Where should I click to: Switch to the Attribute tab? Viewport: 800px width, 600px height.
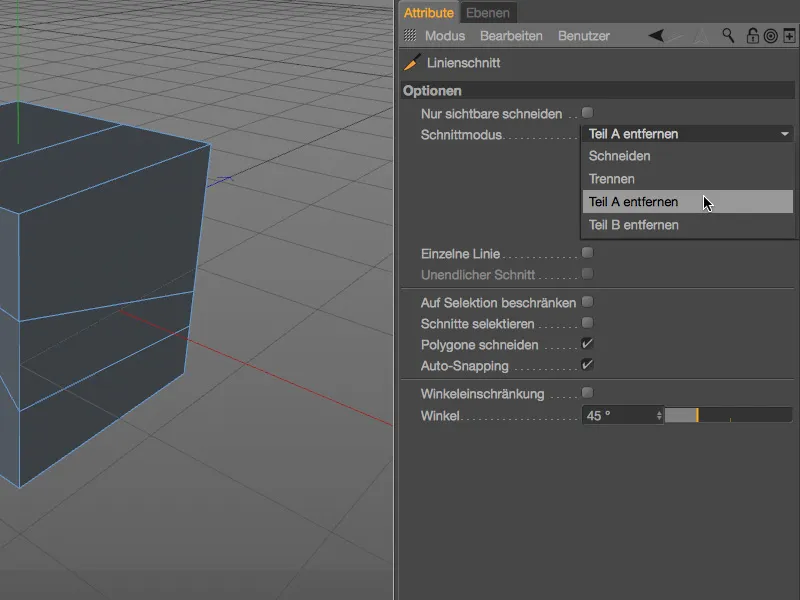coord(429,13)
